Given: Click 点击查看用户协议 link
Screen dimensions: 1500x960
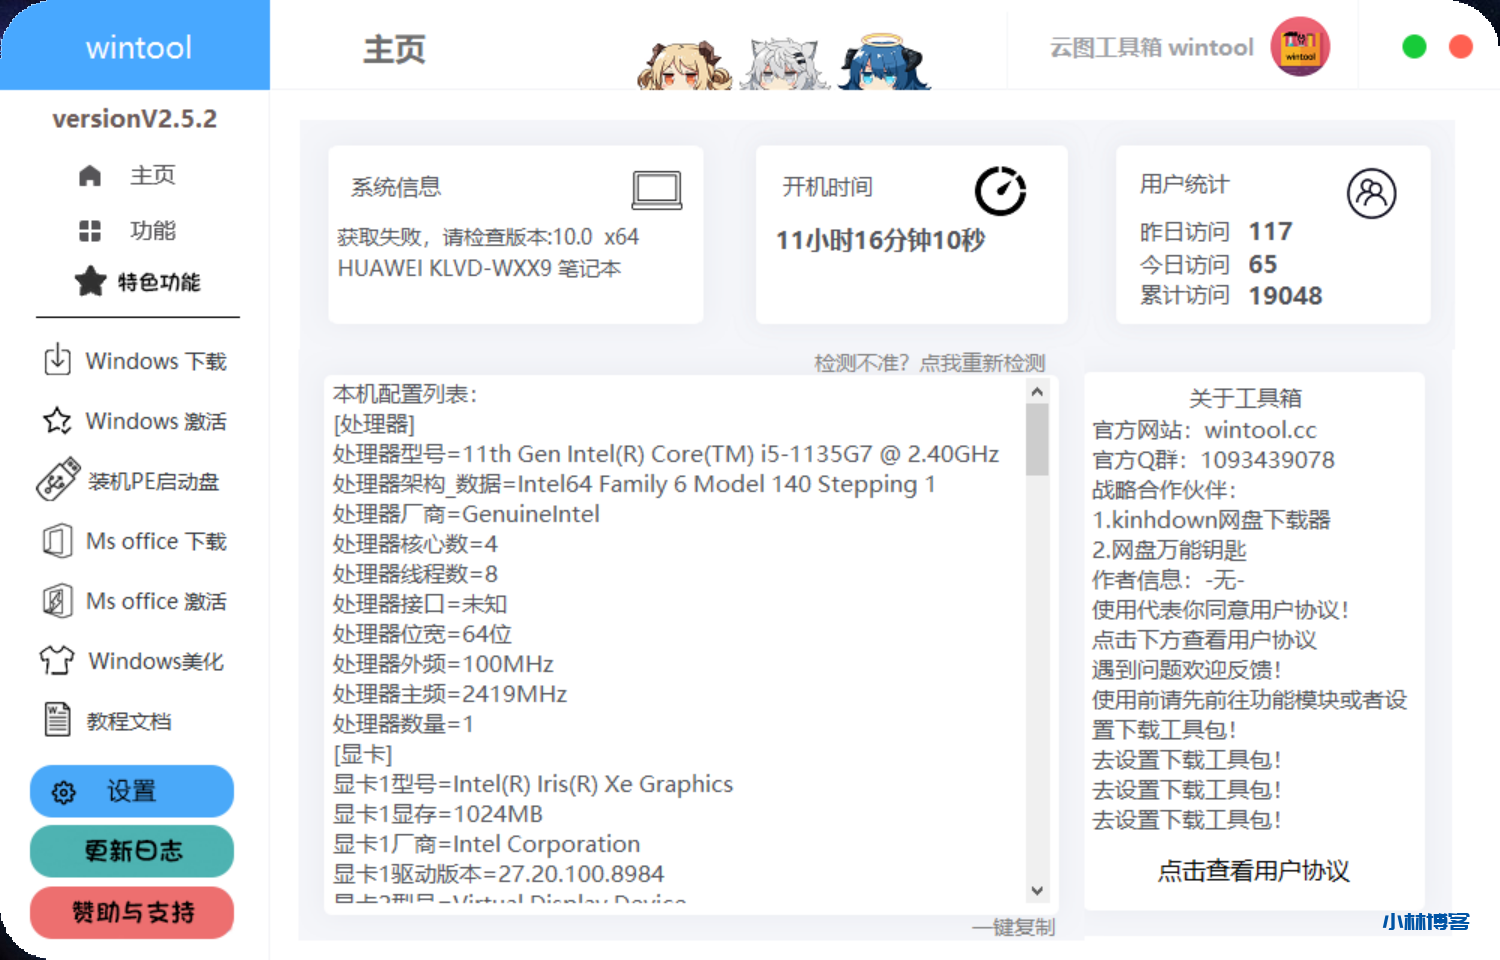Looking at the screenshot, I should pyautogui.click(x=1253, y=871).
